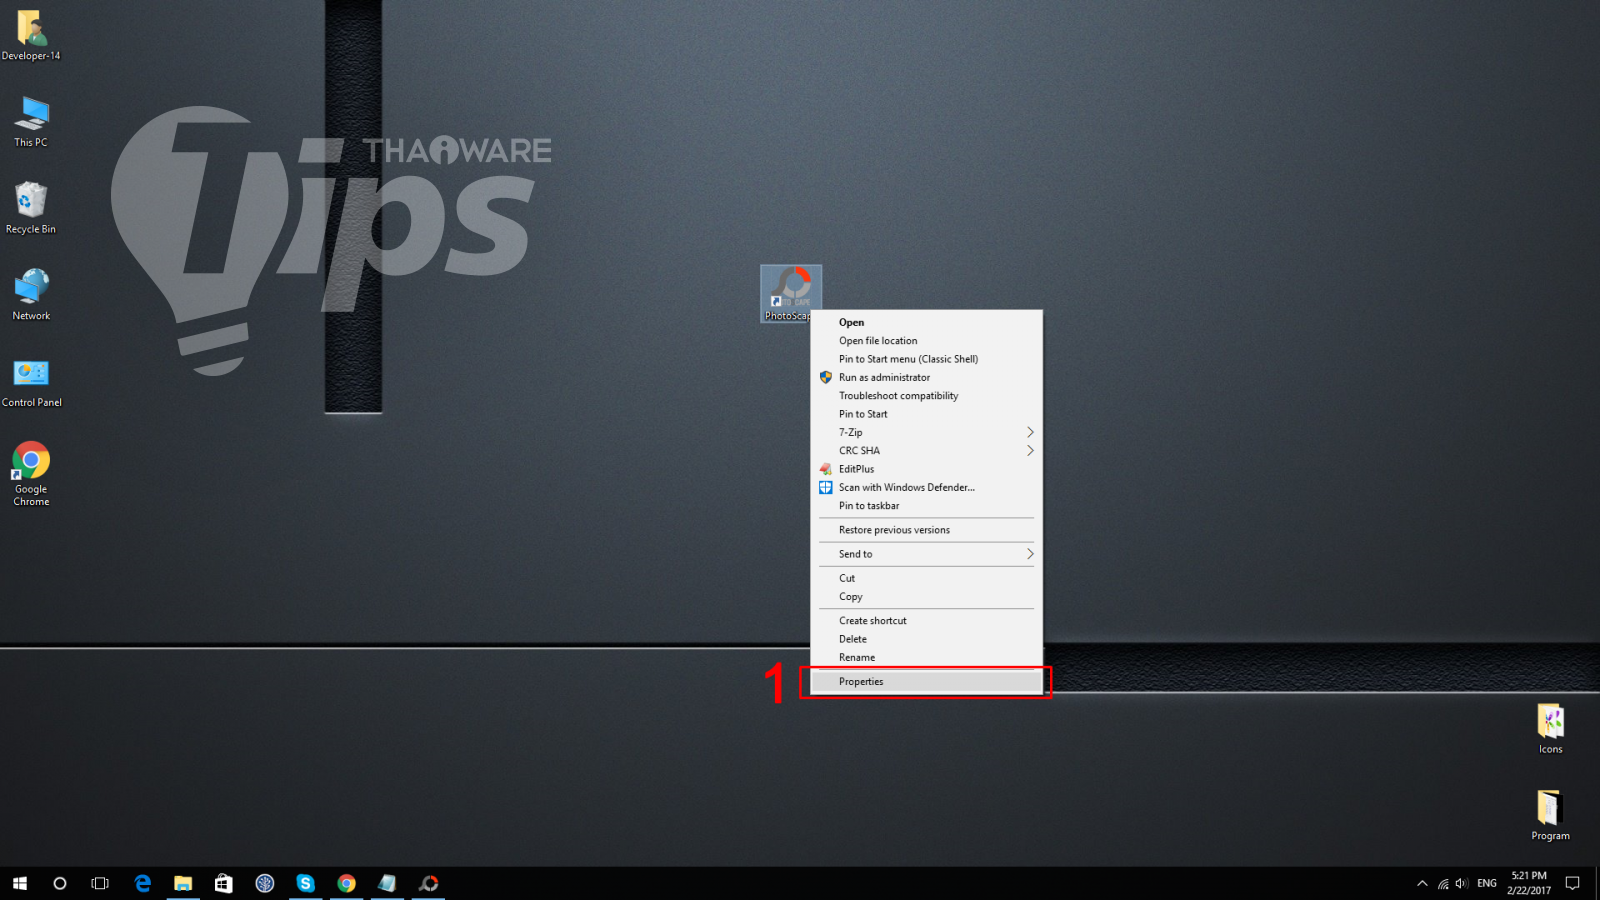Open the Developer-14 folder icon on desktop
Image resolution: width=1600 pixels, height=900 pixels.
click(x=31, y=36)
